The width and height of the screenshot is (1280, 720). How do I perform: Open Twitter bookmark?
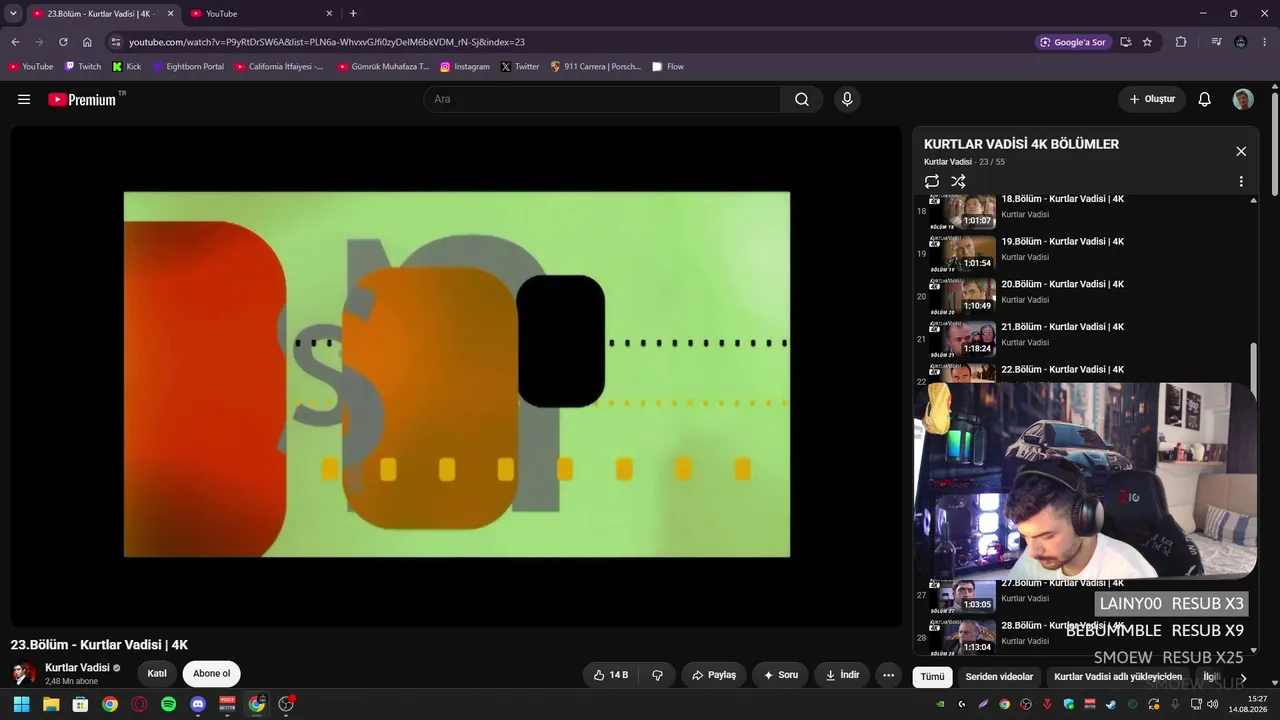(520, 67)
